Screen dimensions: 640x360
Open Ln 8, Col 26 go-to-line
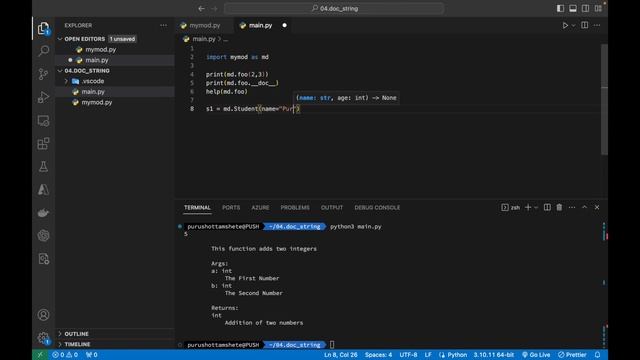click(341, 355)
